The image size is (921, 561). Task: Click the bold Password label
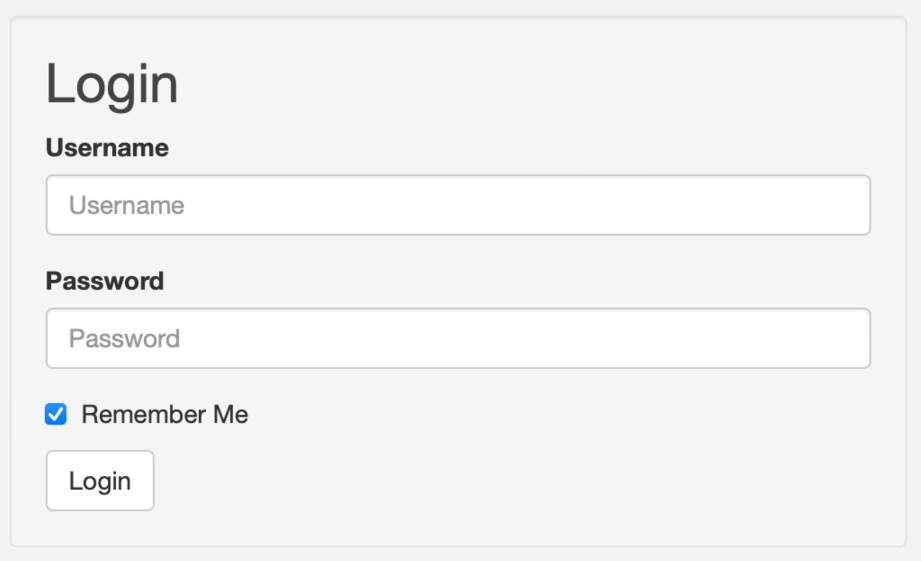[105, 281]
